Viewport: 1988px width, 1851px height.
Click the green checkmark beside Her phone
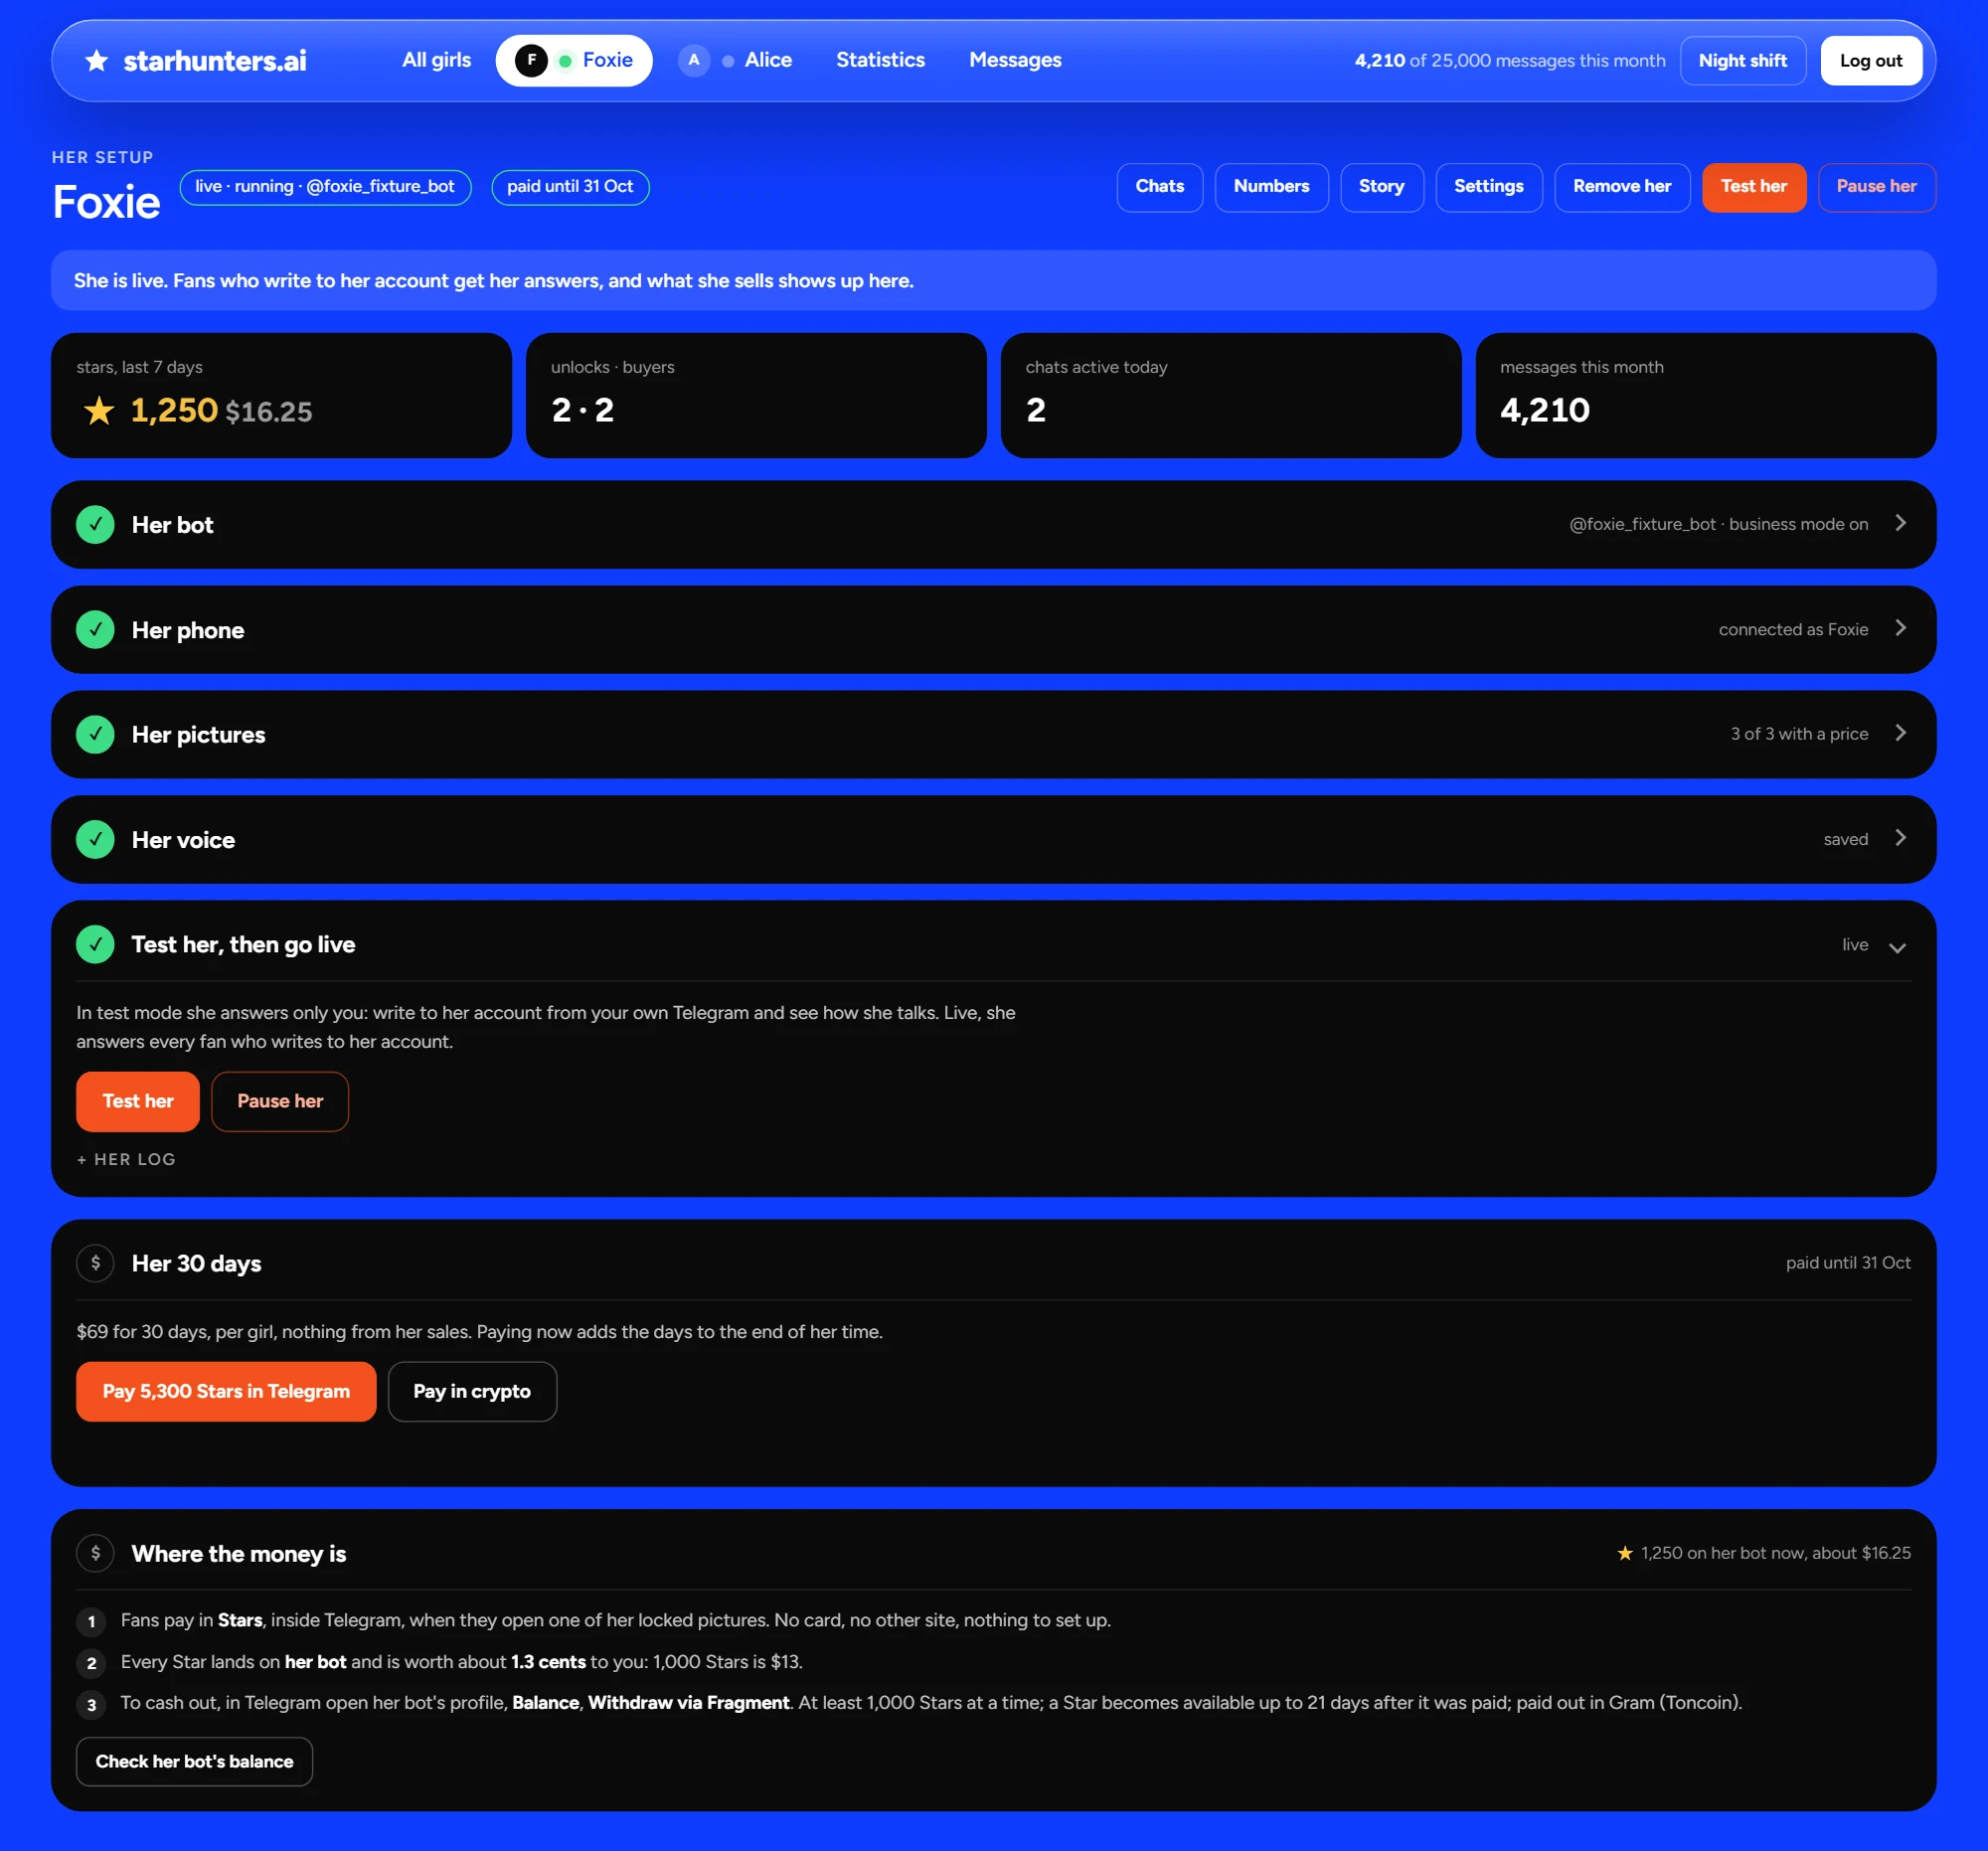point(95,630)
